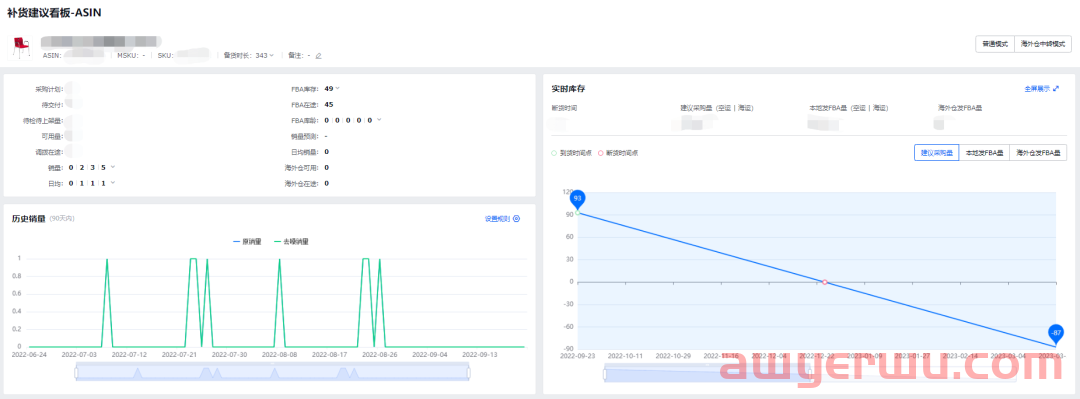
Task: Click the 历史销量 section title
Action: pyautogui.click(x=29, y=218)
